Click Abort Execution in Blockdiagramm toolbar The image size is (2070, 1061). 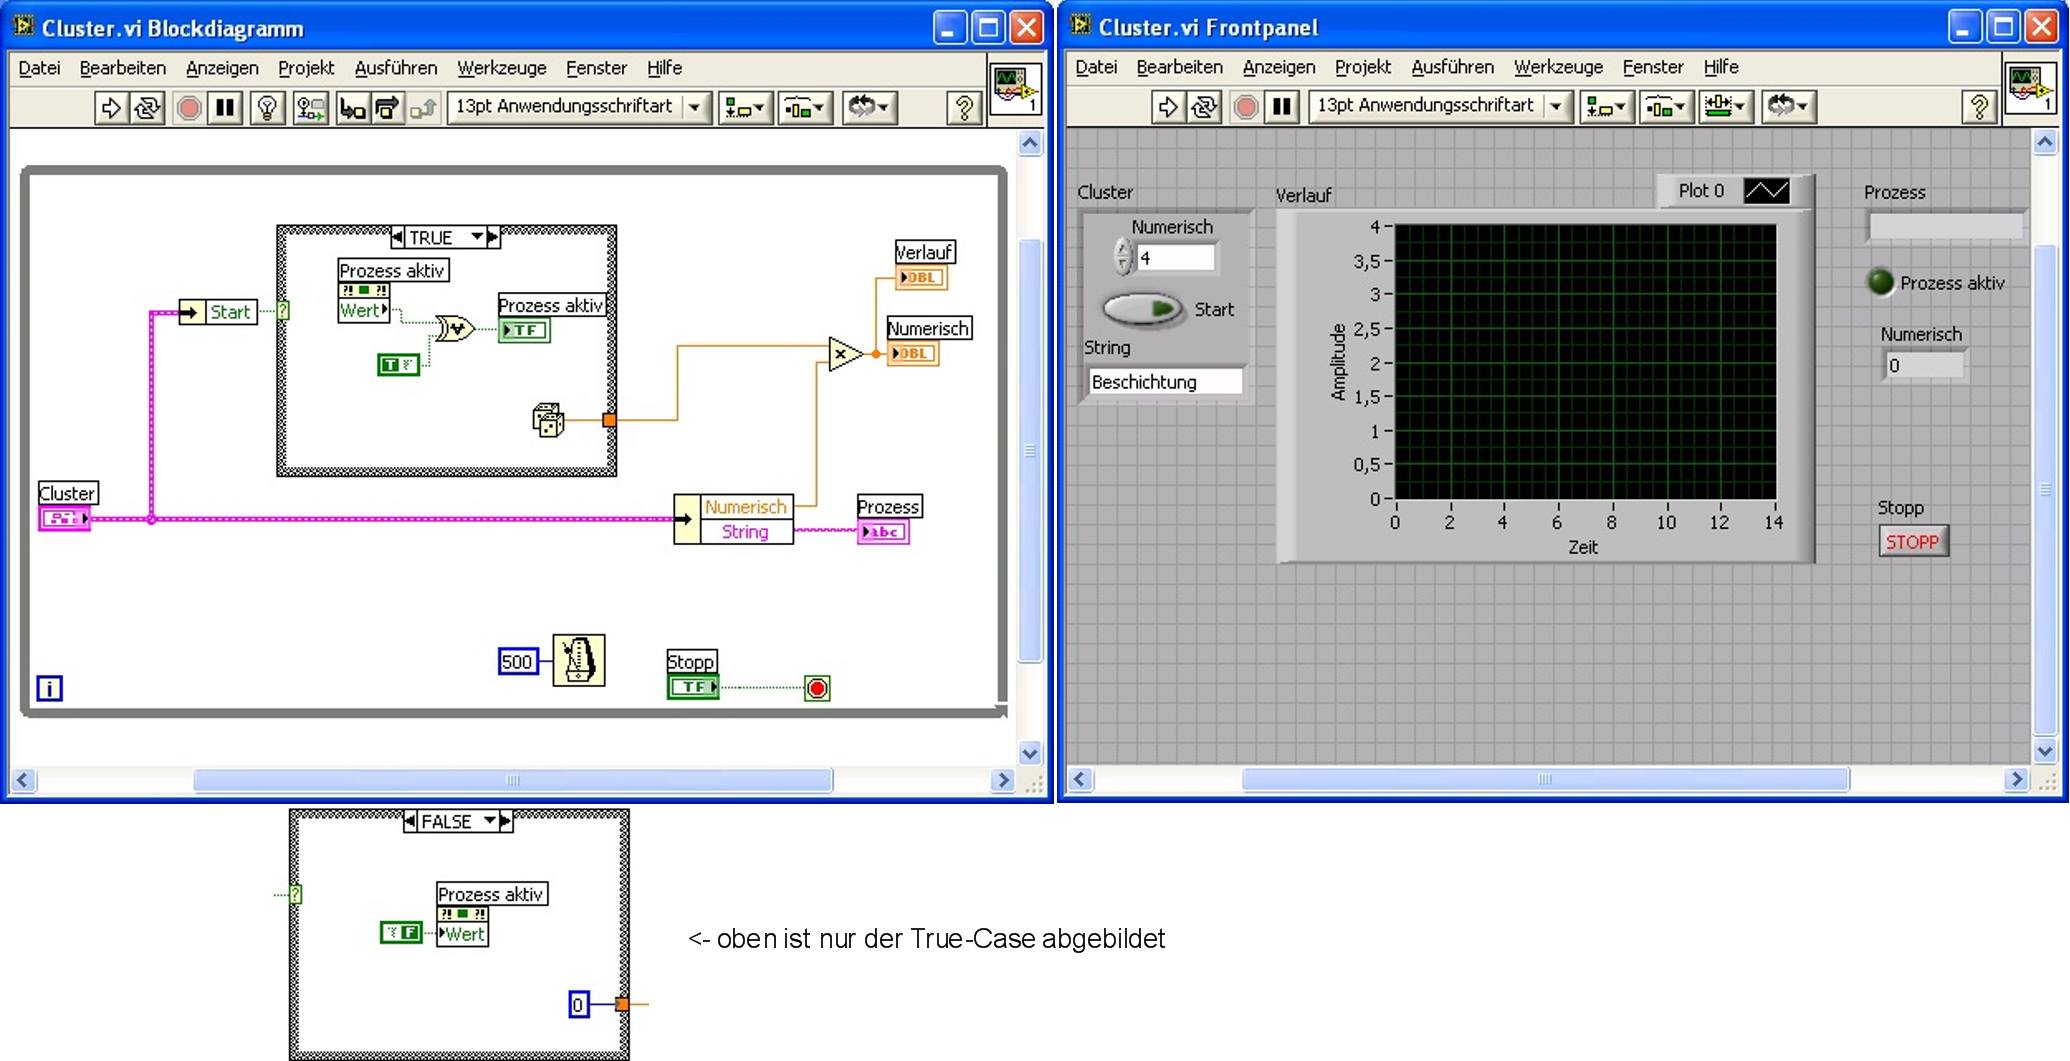188,108
